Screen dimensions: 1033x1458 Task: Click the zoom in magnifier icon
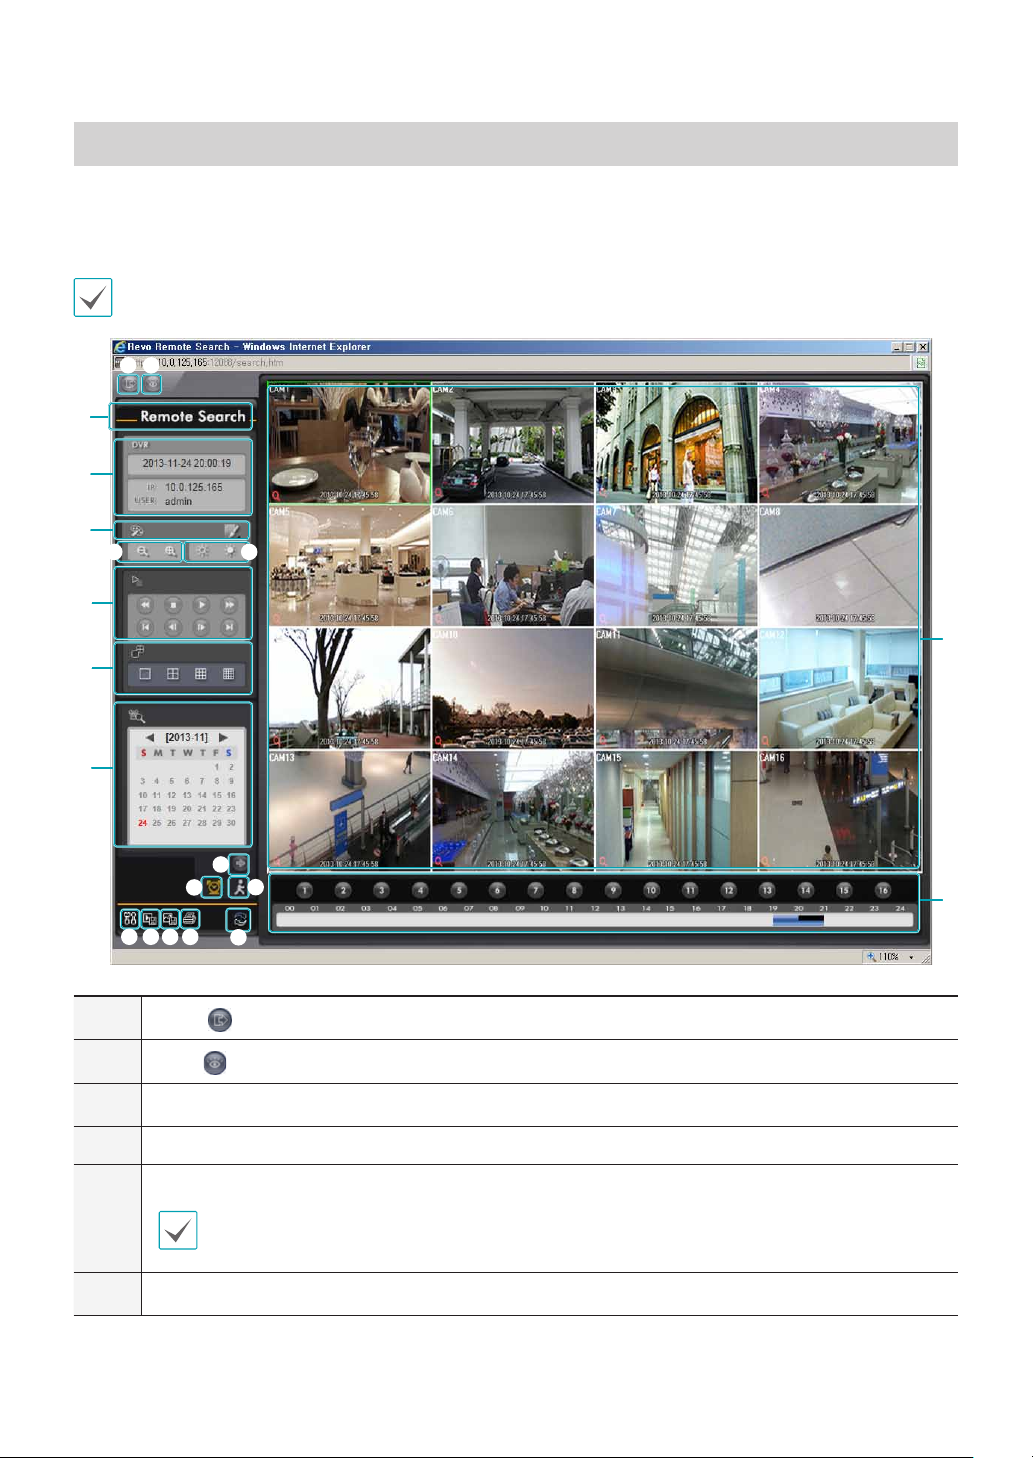(171, 551)
